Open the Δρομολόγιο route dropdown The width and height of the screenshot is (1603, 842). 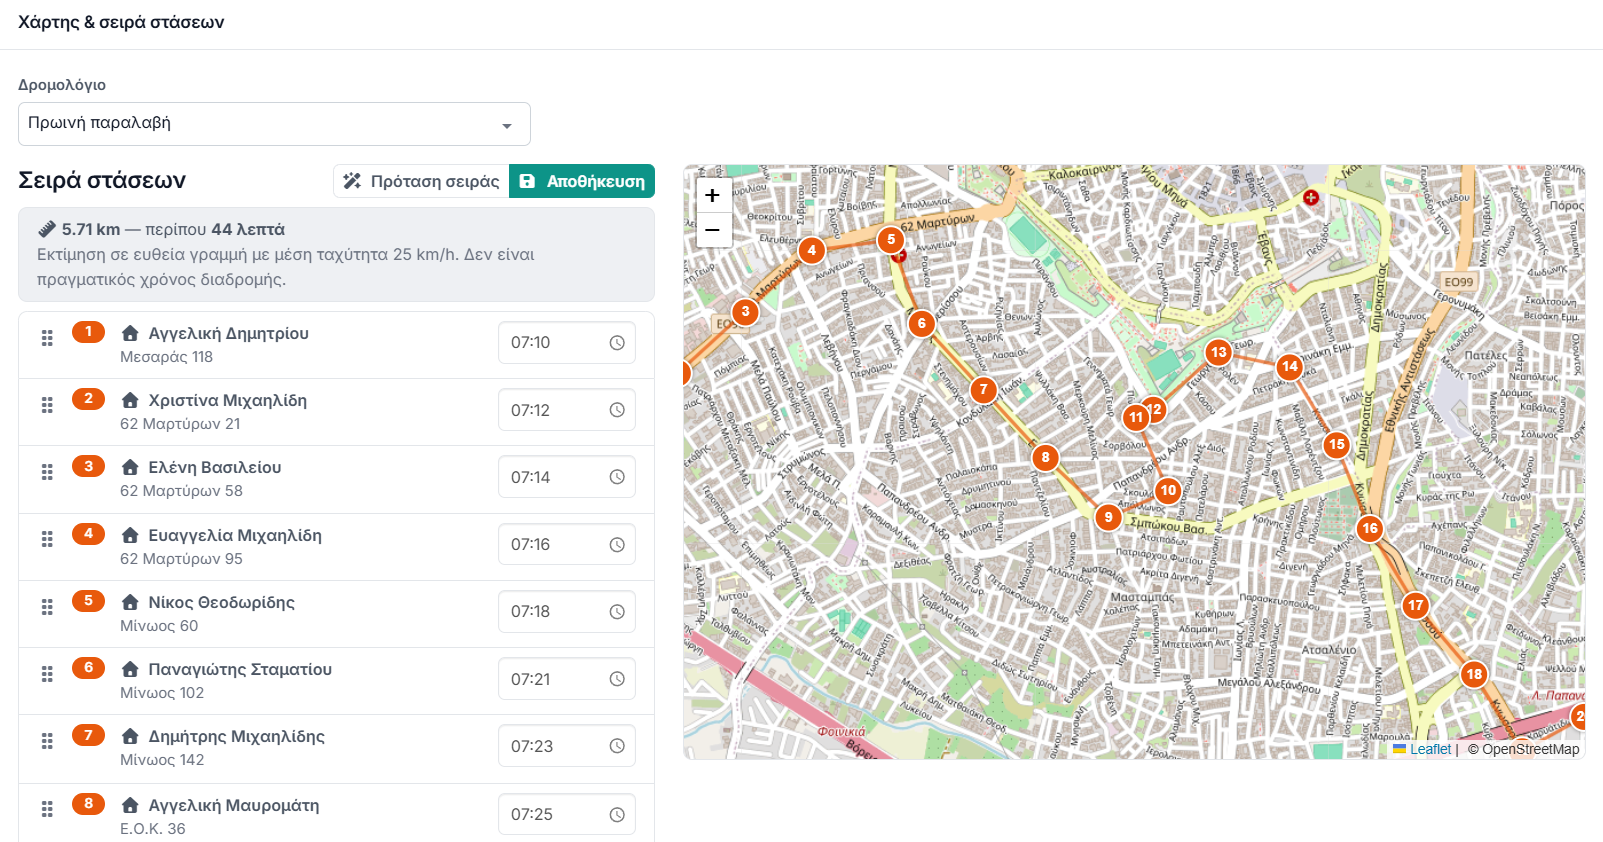point(274,124)
